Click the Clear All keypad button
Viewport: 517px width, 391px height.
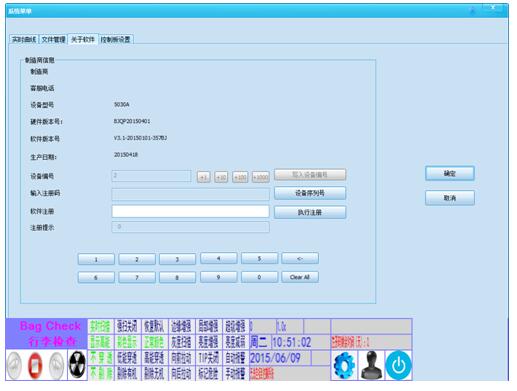300,277
